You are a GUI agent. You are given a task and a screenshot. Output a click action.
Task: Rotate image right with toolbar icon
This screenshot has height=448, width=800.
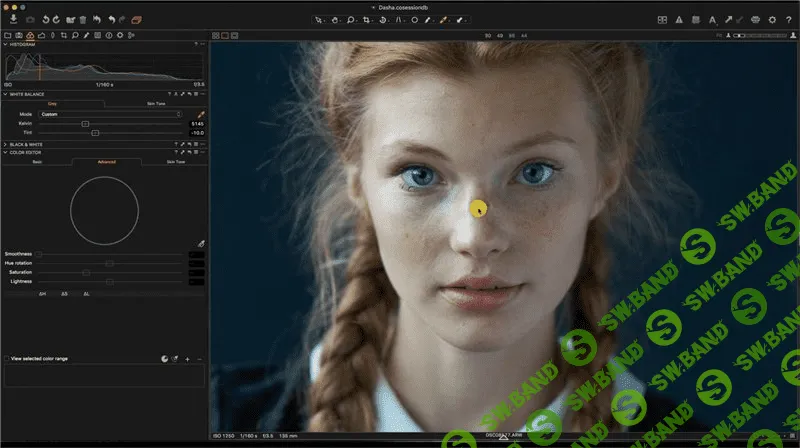pyautogui.click(x=56, y=19)
